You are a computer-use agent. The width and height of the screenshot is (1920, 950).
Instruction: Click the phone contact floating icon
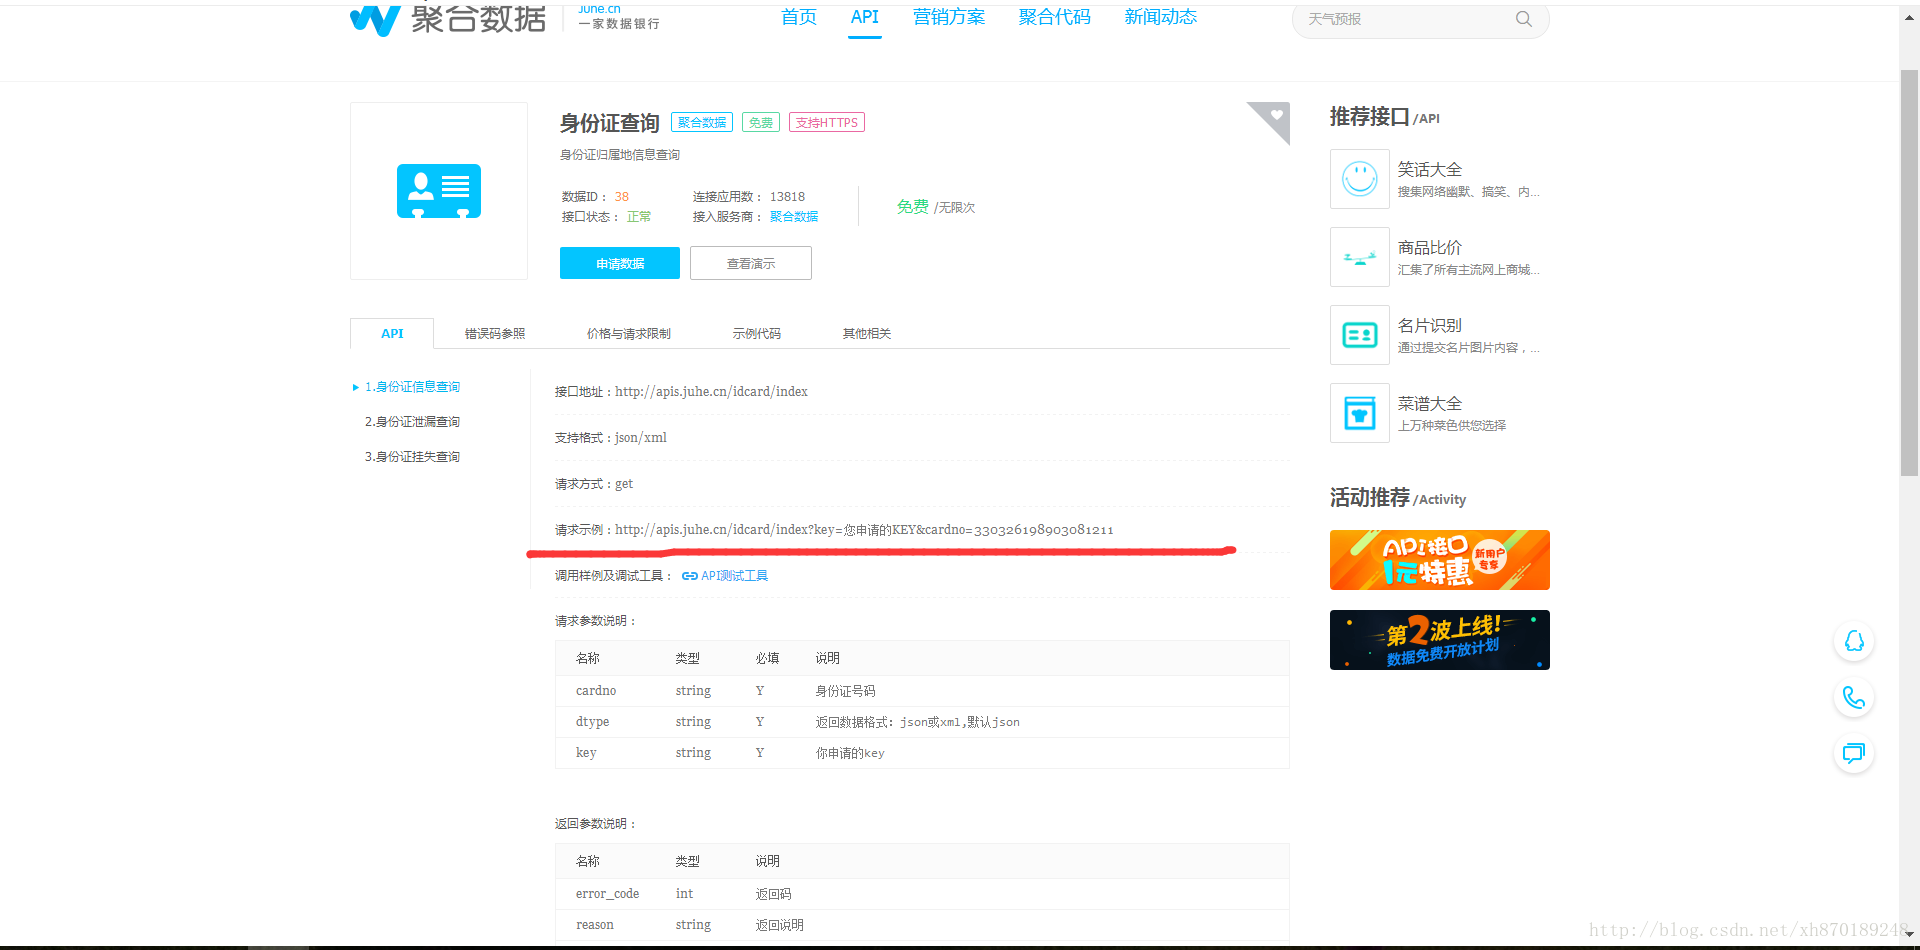[1854, 697]
